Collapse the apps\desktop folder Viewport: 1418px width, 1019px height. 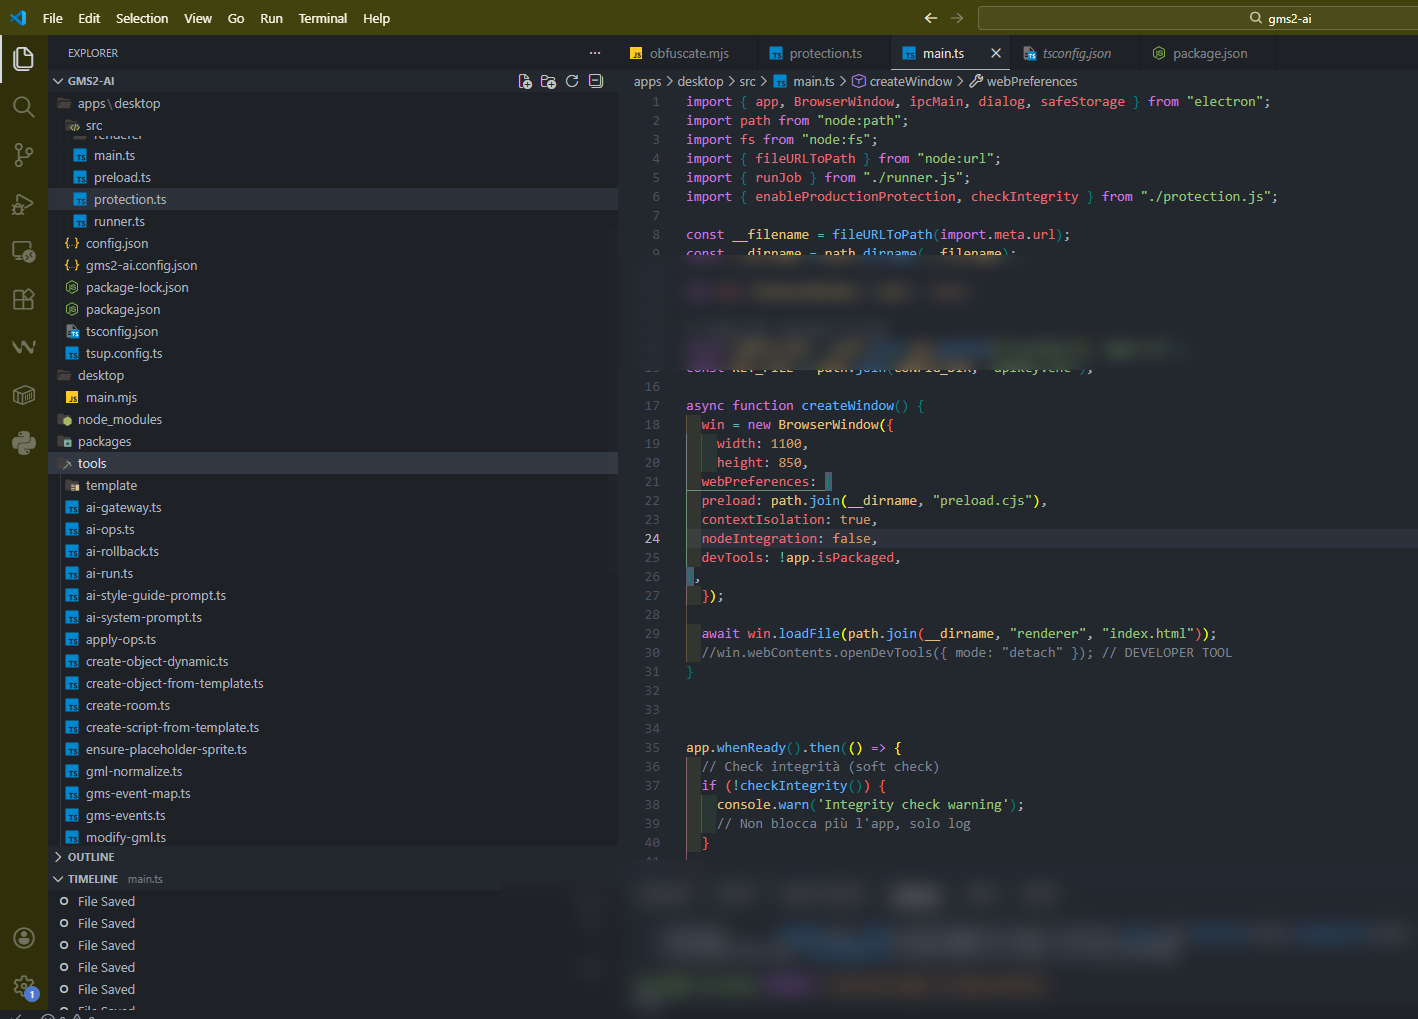click(x=332, y=103)
